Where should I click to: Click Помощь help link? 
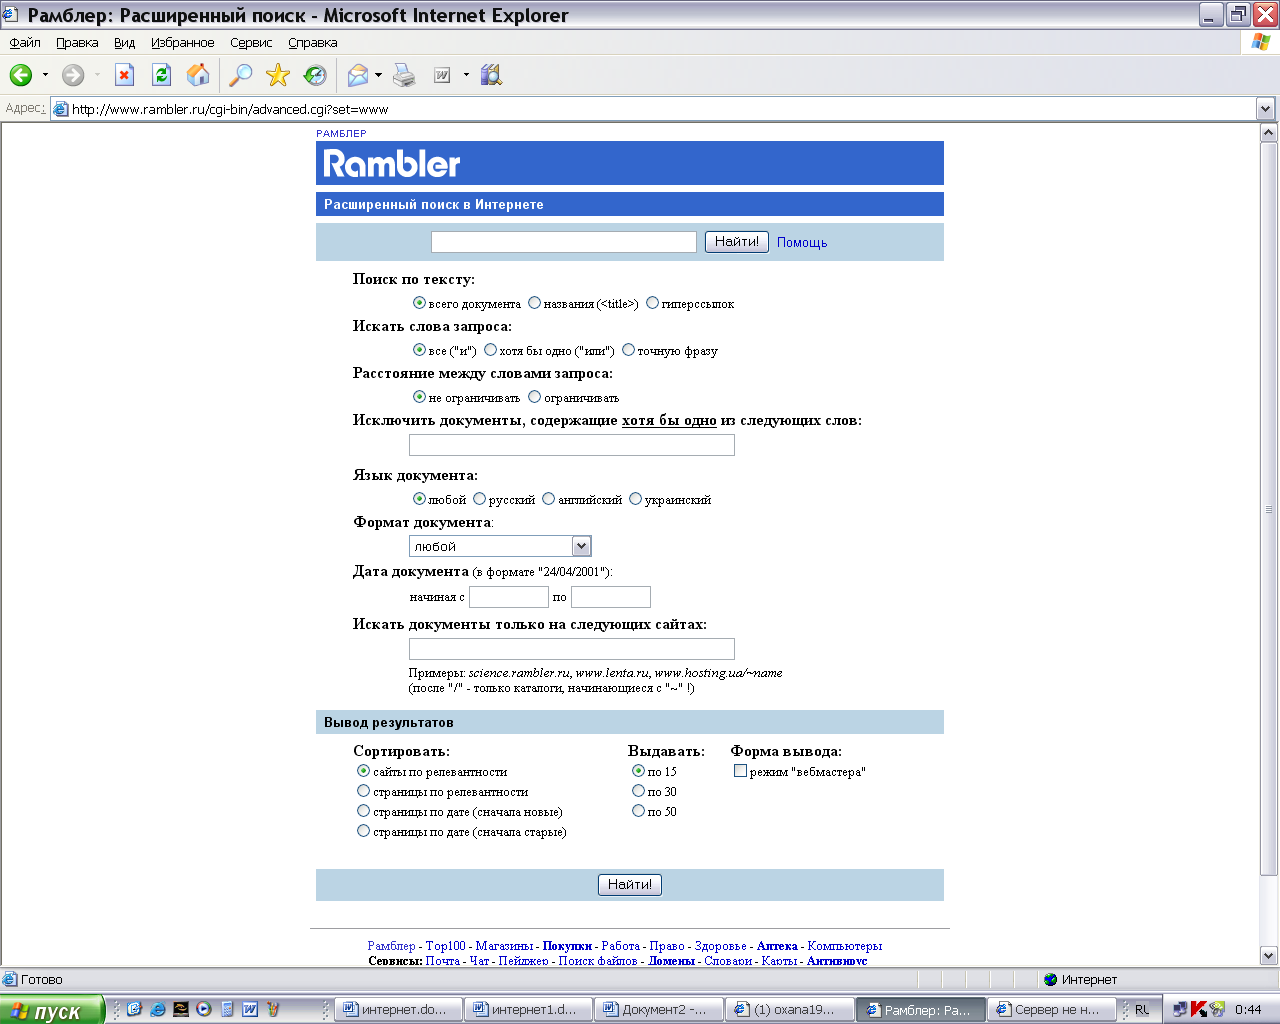click(x=802, y=242)
